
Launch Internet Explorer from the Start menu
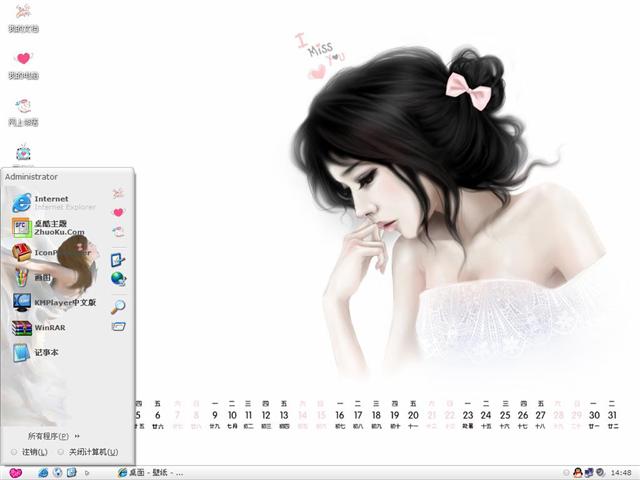pos(54,203)
